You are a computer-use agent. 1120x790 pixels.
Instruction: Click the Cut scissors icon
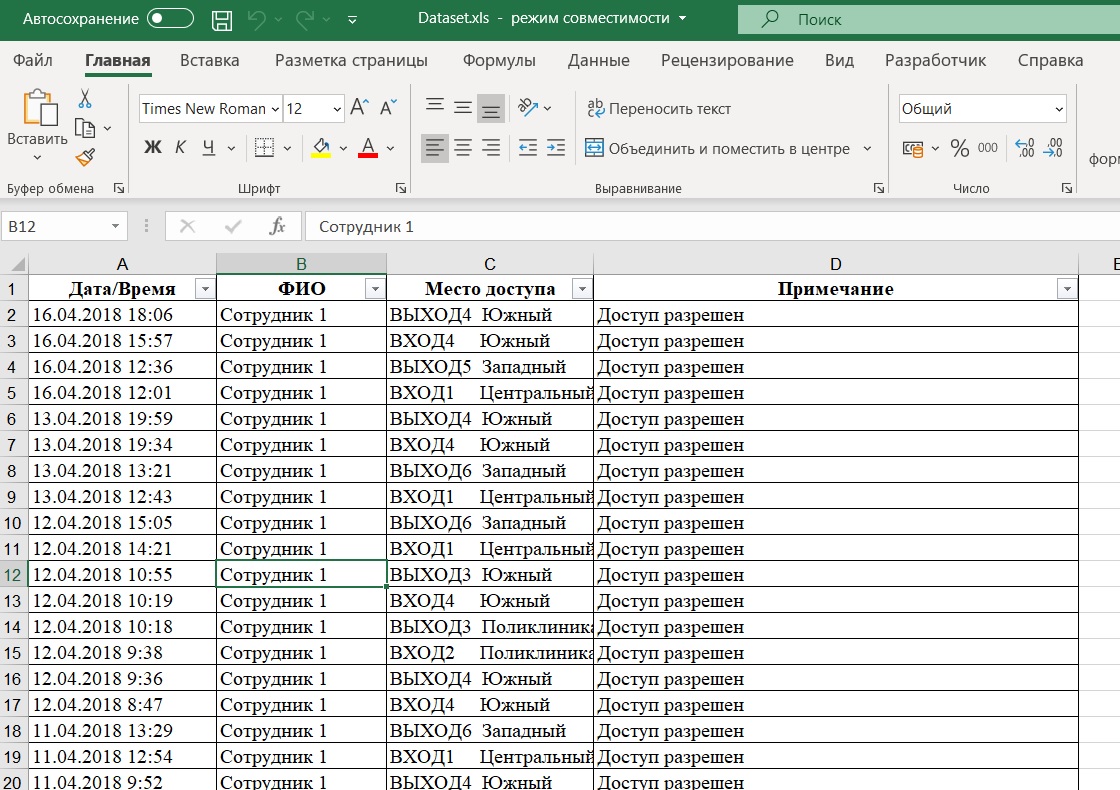point(85,99)
